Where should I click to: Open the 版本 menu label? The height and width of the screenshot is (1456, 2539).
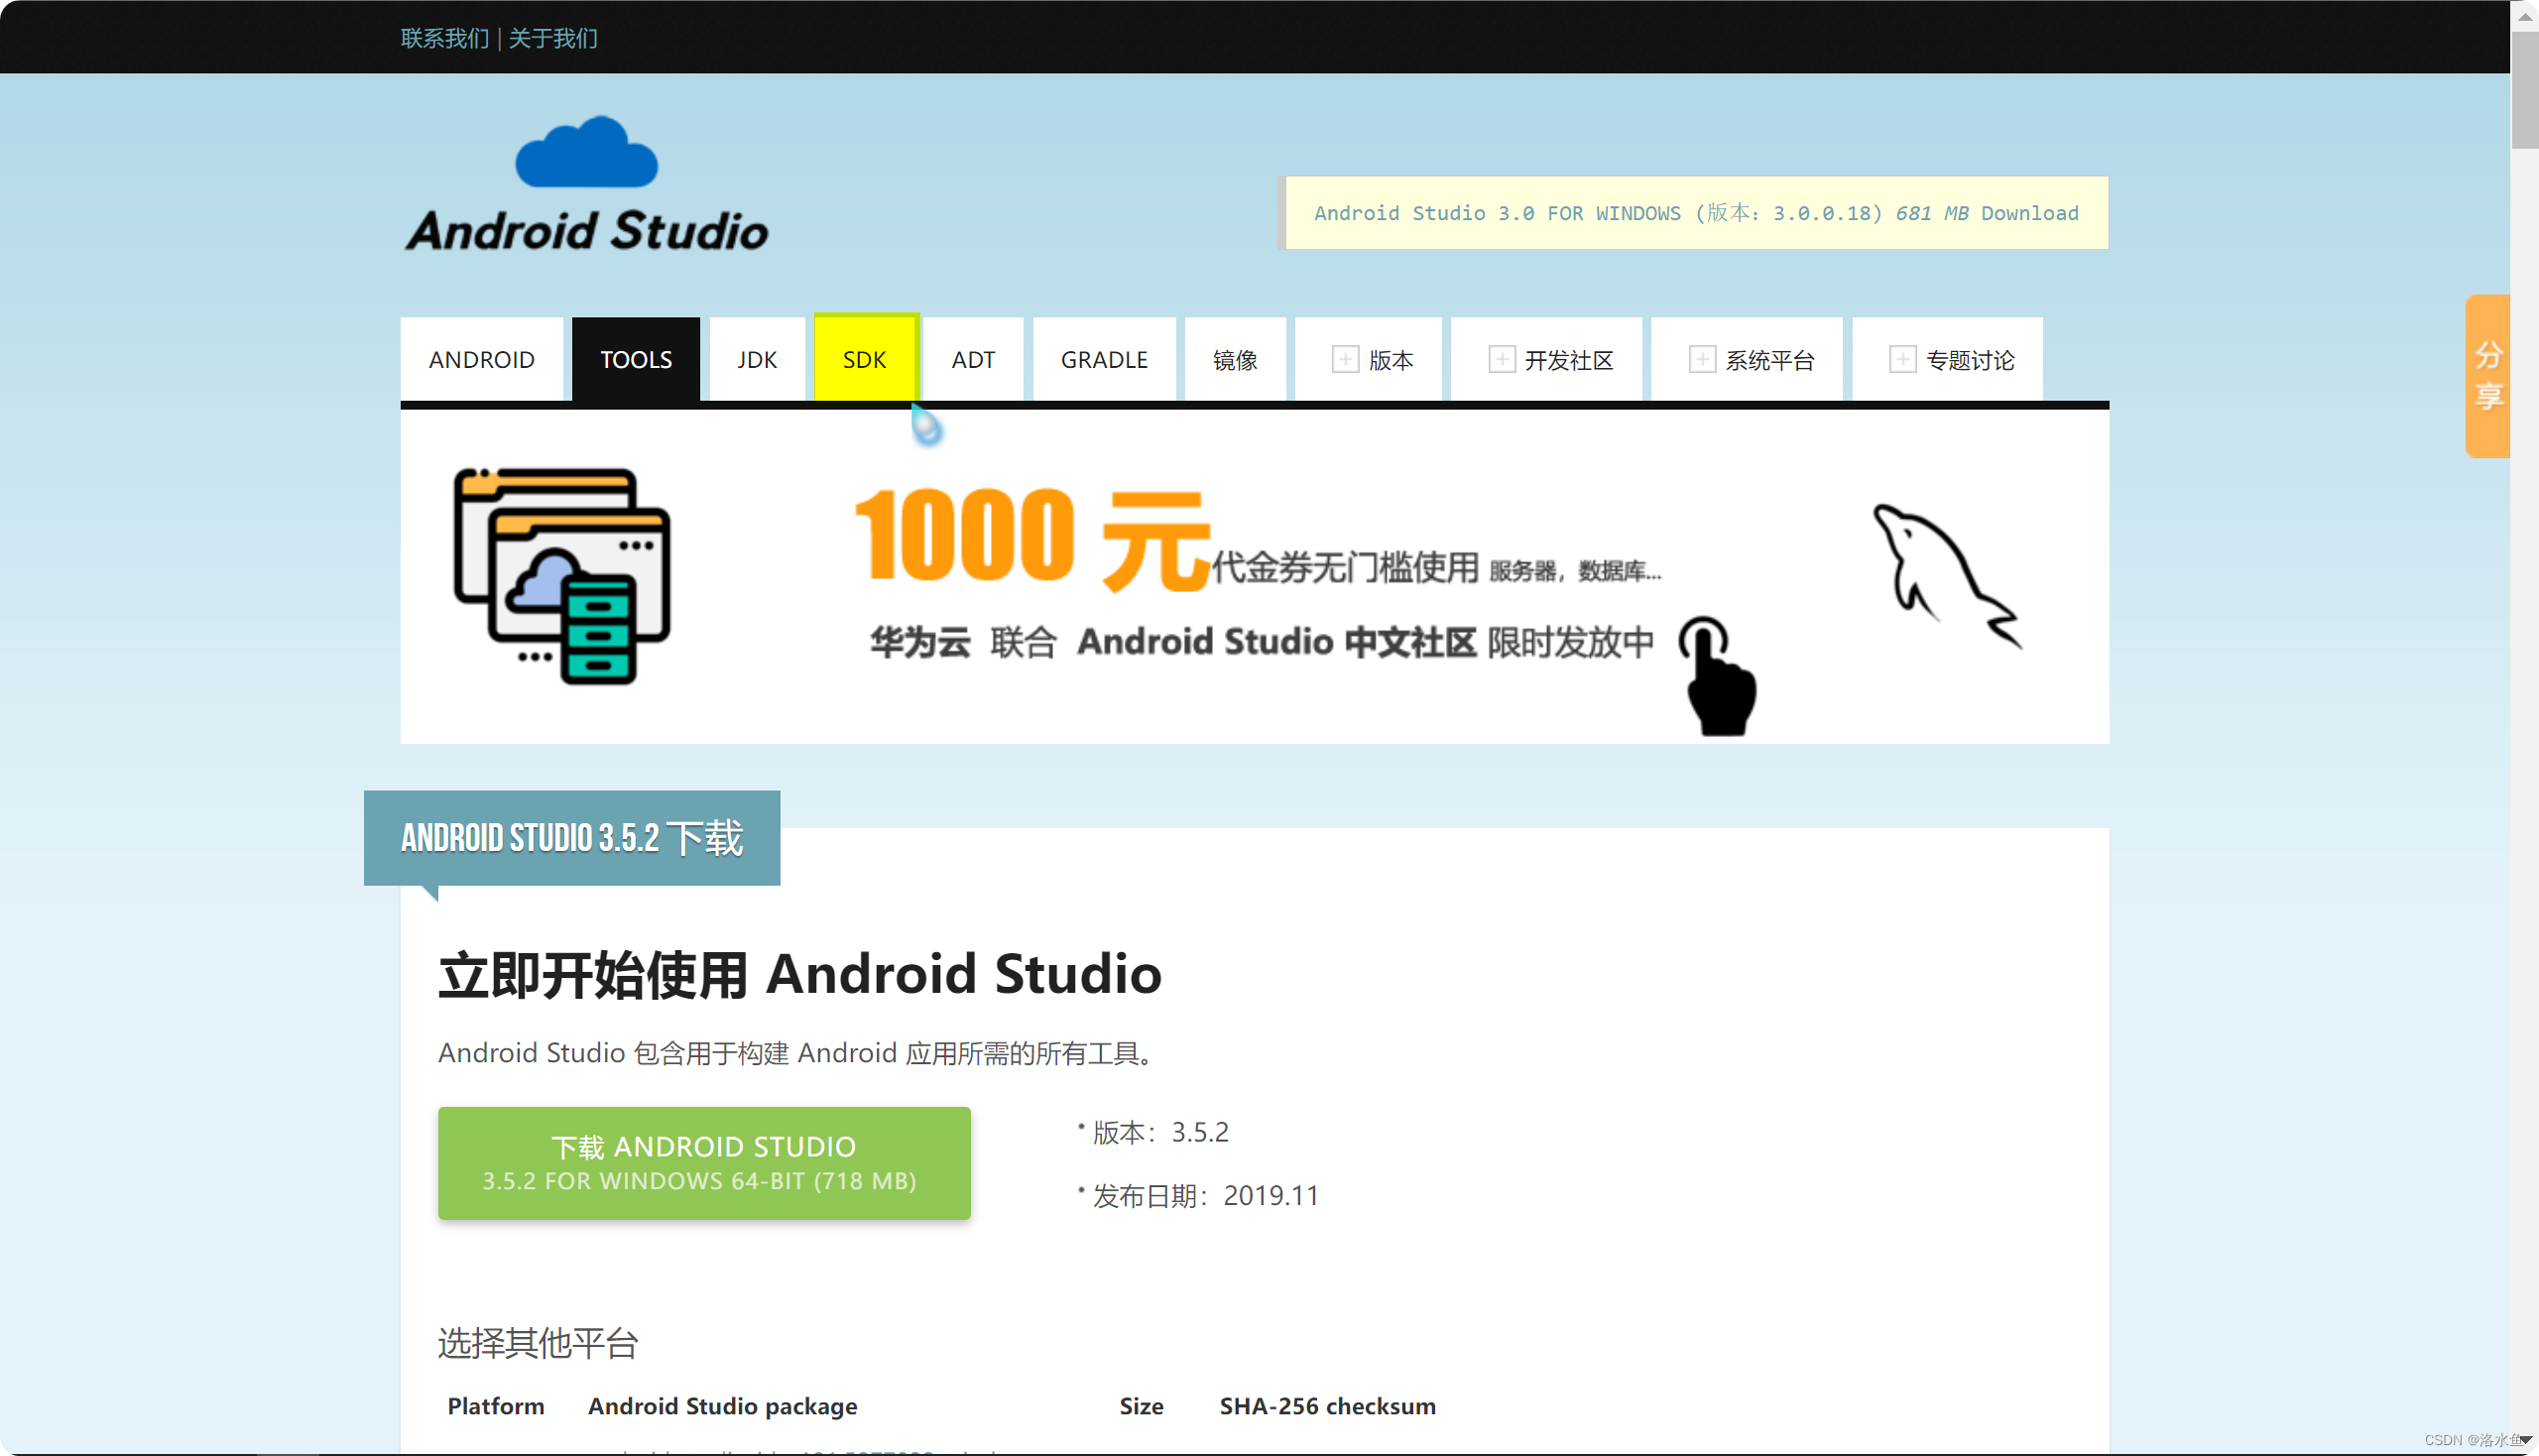point(1391,360)
